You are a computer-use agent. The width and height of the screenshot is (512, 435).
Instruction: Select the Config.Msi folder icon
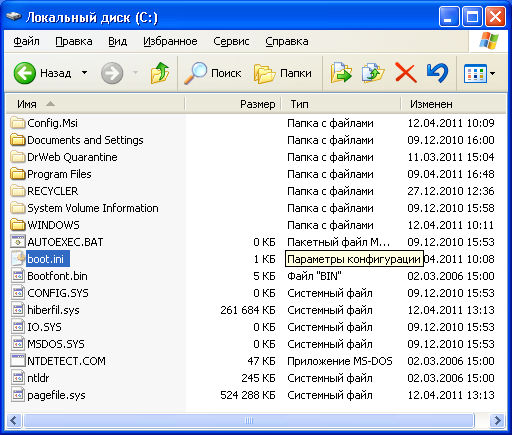point(18,123)
